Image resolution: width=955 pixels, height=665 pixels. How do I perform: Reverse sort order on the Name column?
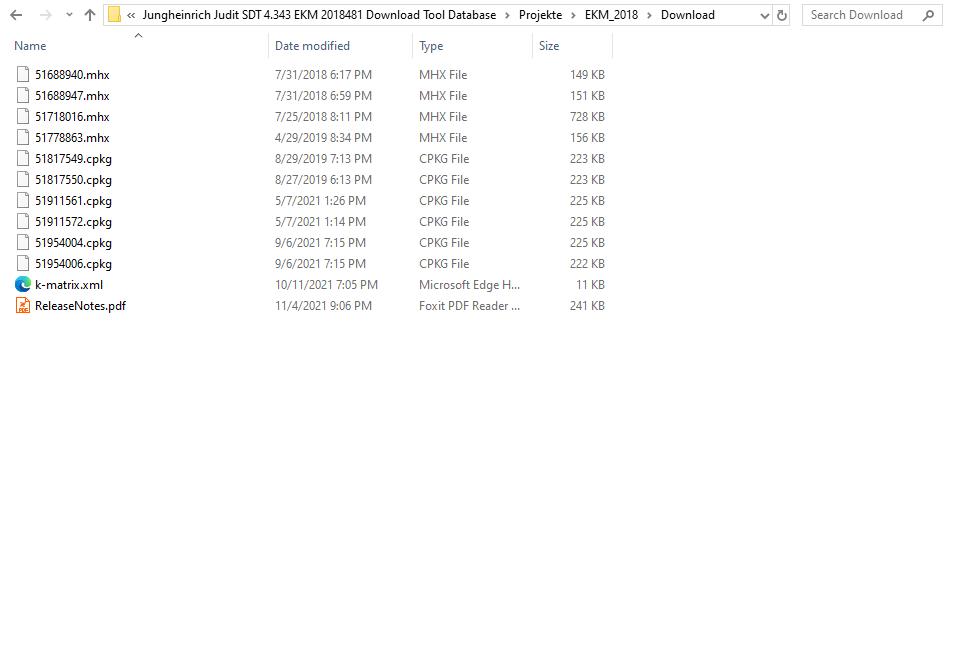30,45
